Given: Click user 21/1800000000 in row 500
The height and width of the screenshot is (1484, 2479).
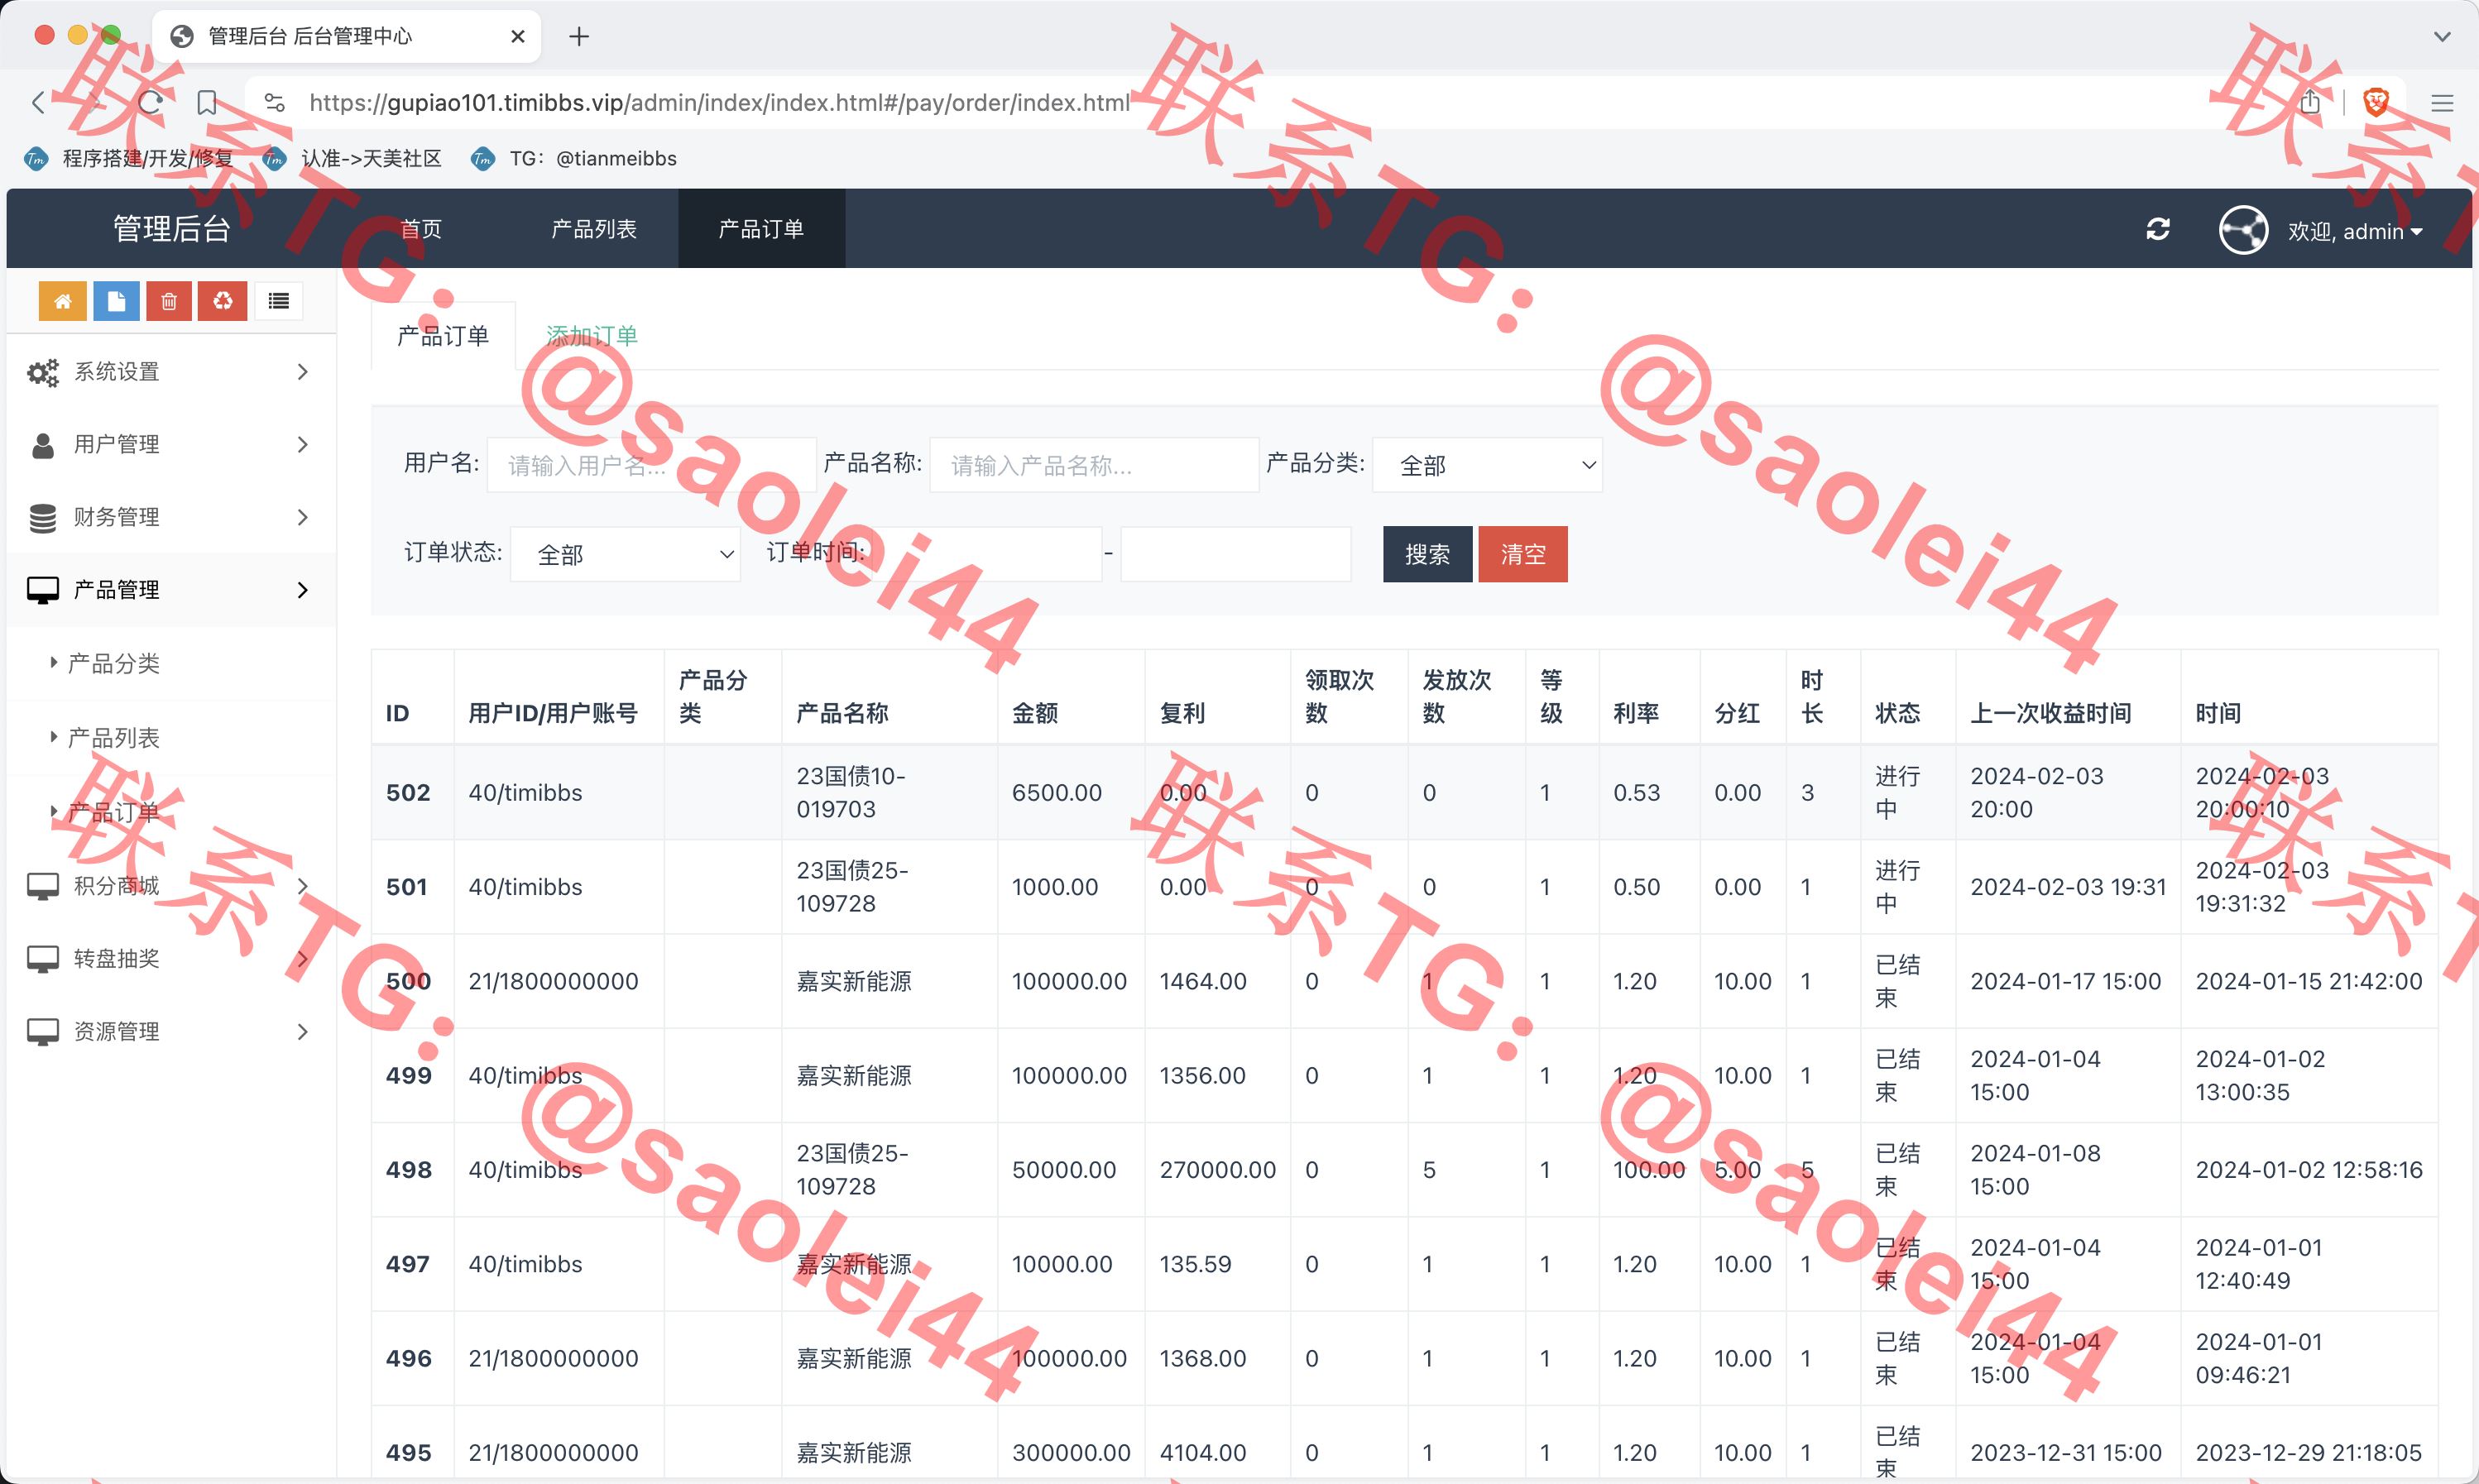Looking at the screenshot, I should point(553,981).
